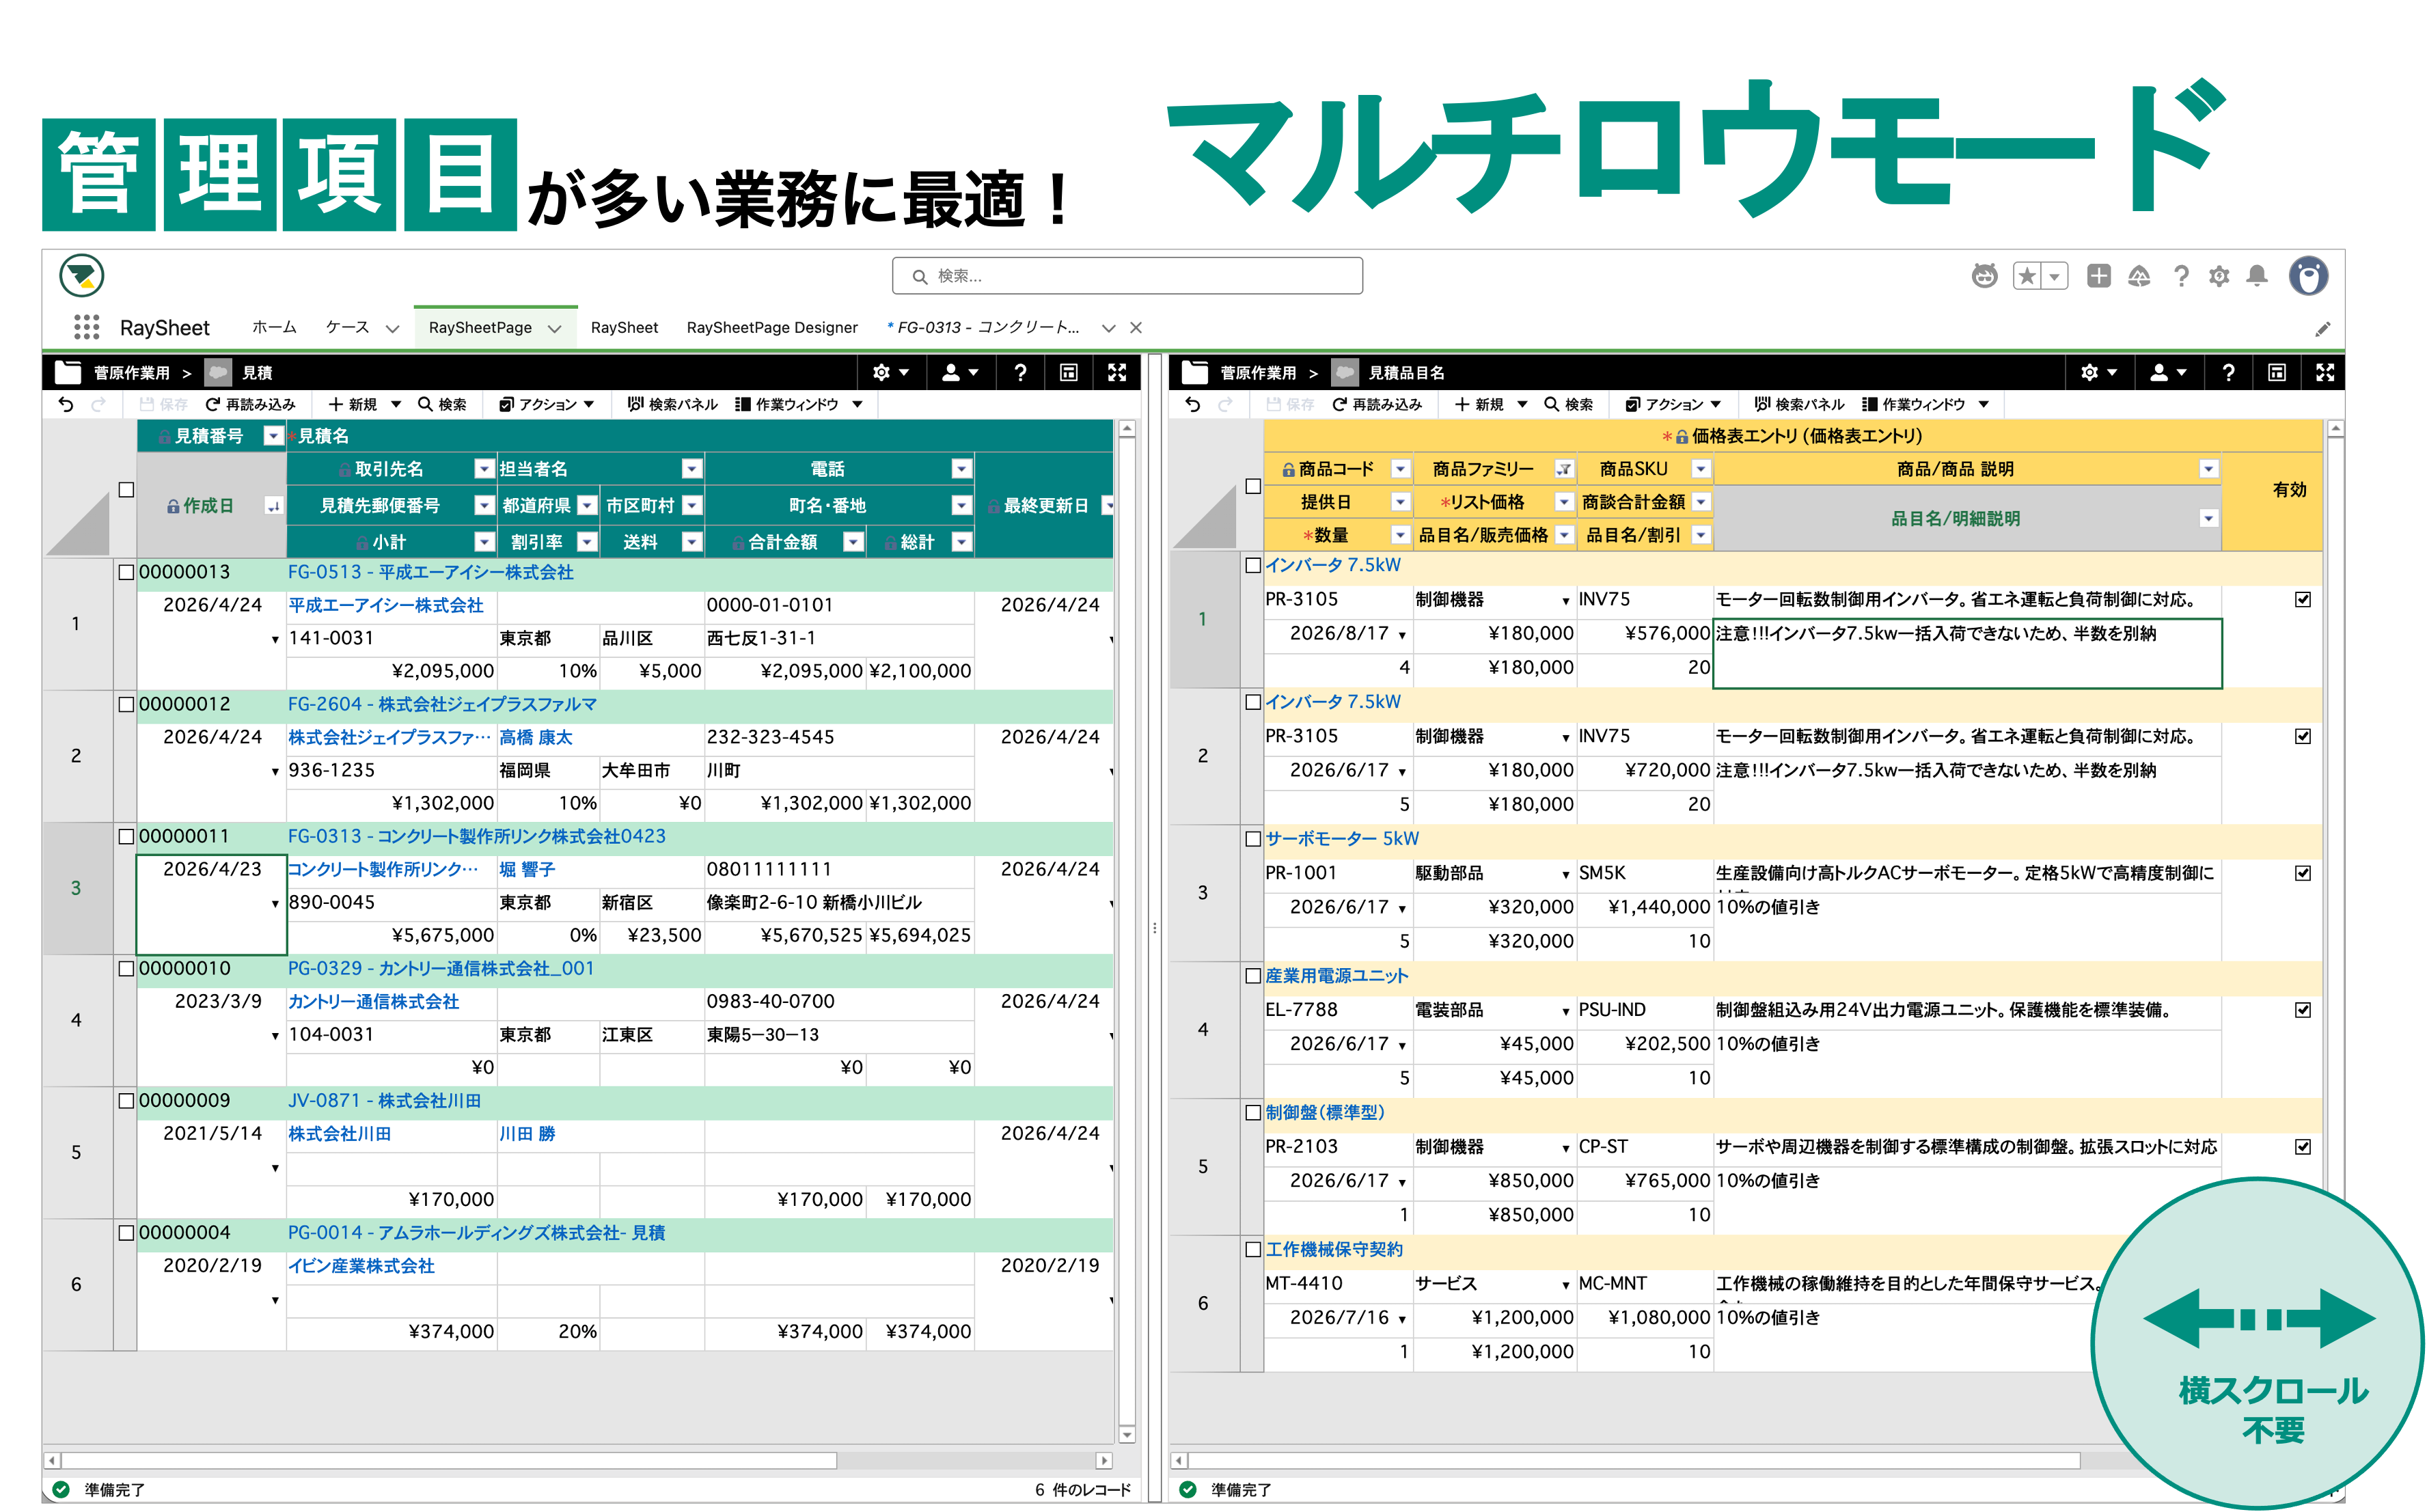The width and height of the screenshot is (2427, 1512).
Task: Open link FG-2604 - 株式会社ジェイプラスファルマ
Action: click(x=443, y=704)
